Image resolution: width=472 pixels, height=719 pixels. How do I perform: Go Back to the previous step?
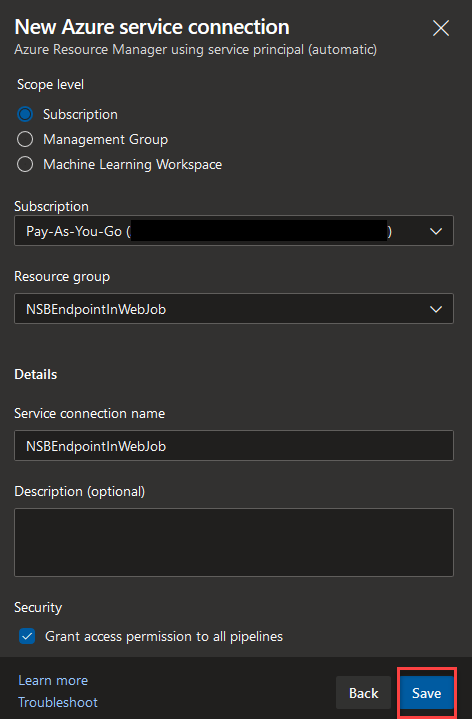click(x=363, y=693)
